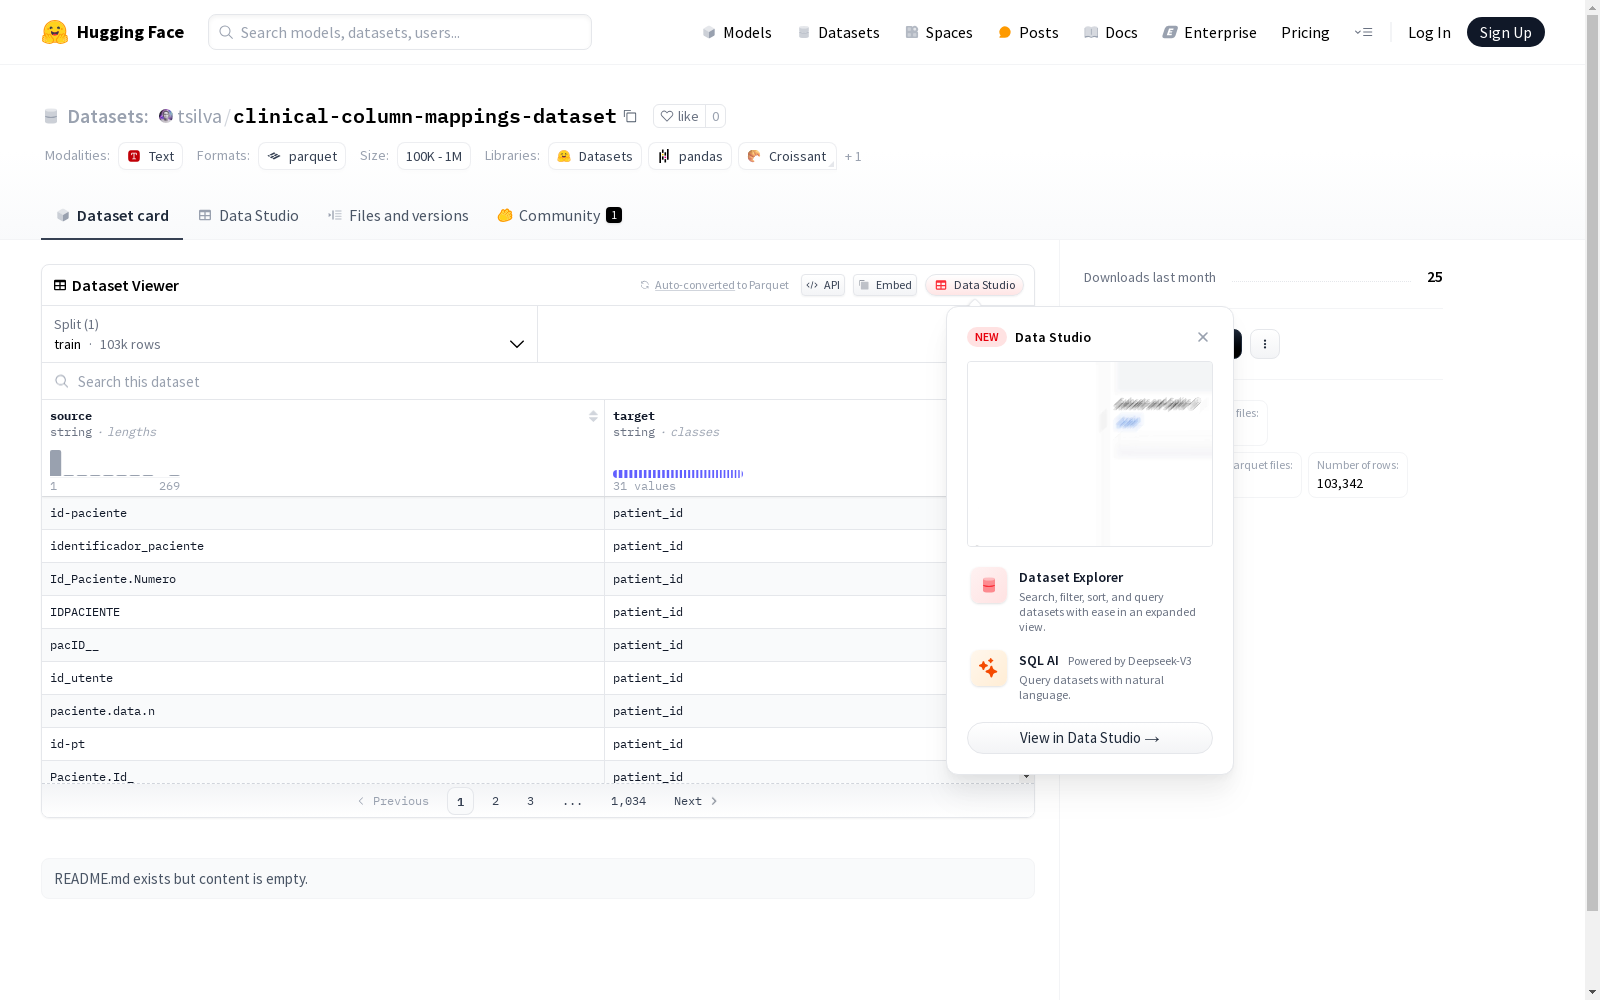
Task: Click the Data Studio preview thumbnail
Action: (1090, 454)
